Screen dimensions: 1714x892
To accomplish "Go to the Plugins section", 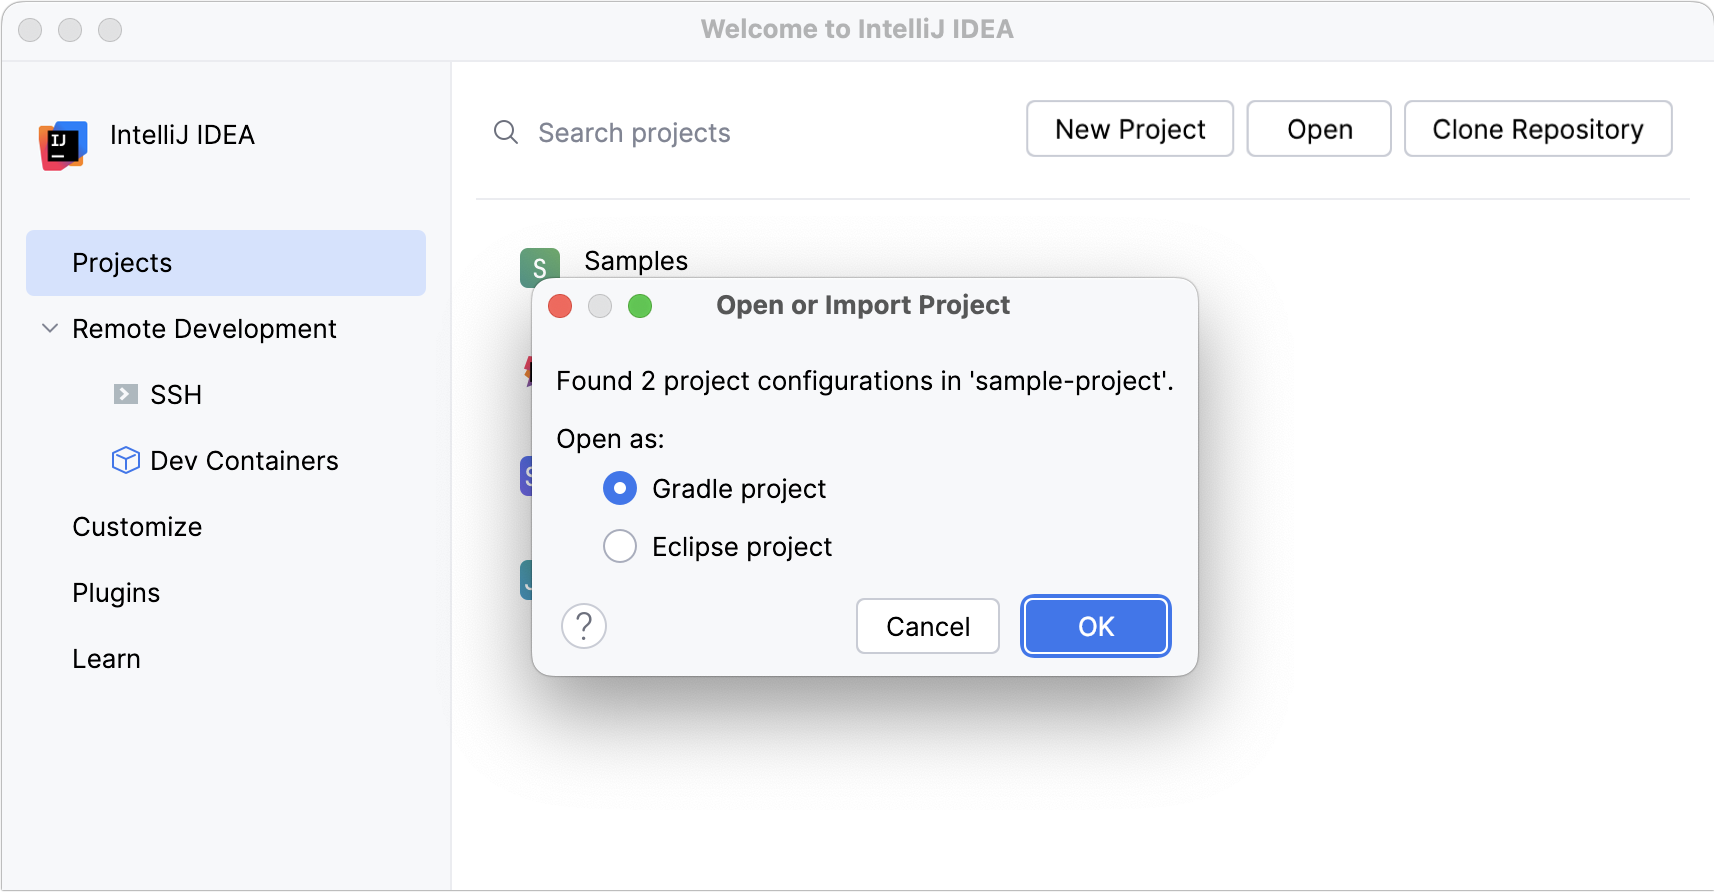I will pyautogui.click(x=116, y=593).
